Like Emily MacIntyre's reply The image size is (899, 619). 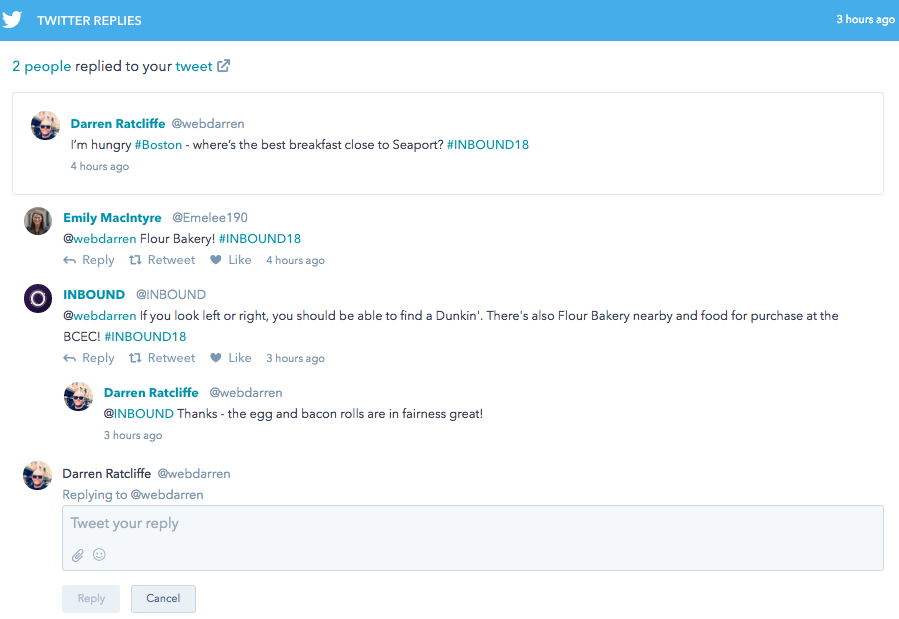(230, 260)
